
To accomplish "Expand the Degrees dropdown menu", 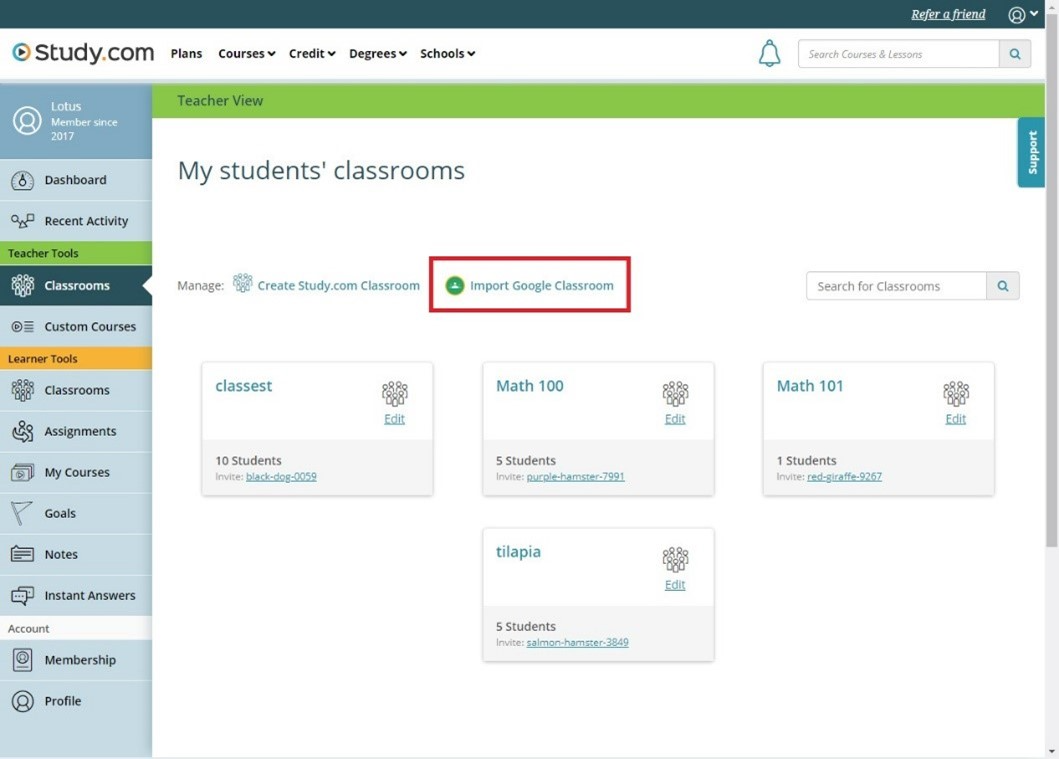I will click(378, 53).
